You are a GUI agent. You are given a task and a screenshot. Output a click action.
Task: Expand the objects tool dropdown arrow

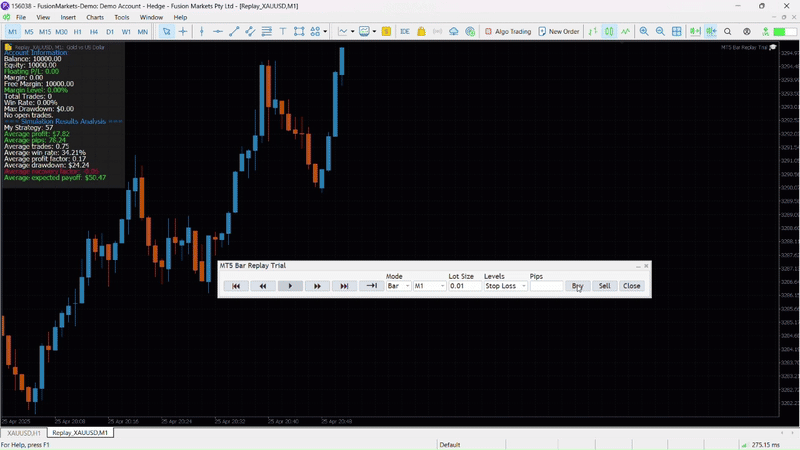coord(325,32)
